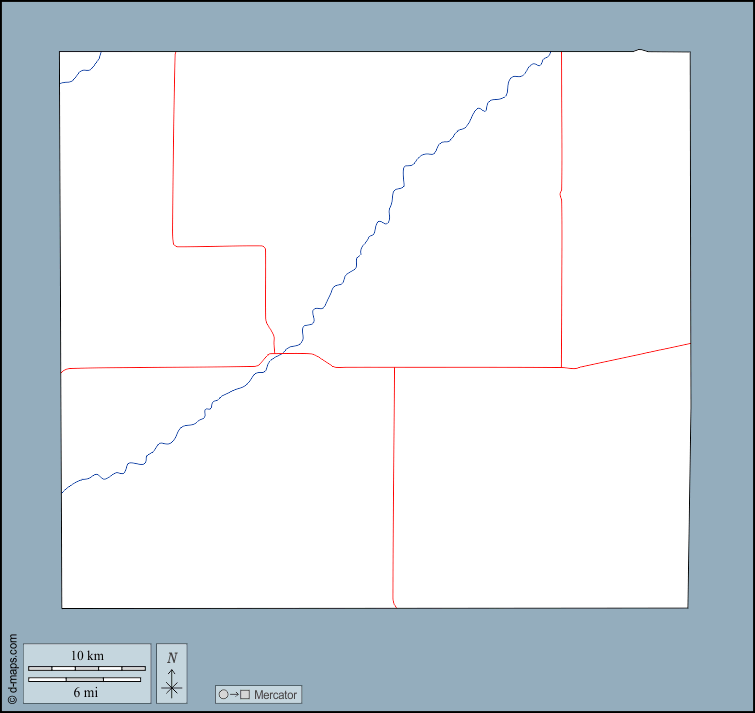755x713 pixels.
Task: Click the circle icon in projection box
Action: [x=223, y=694]
